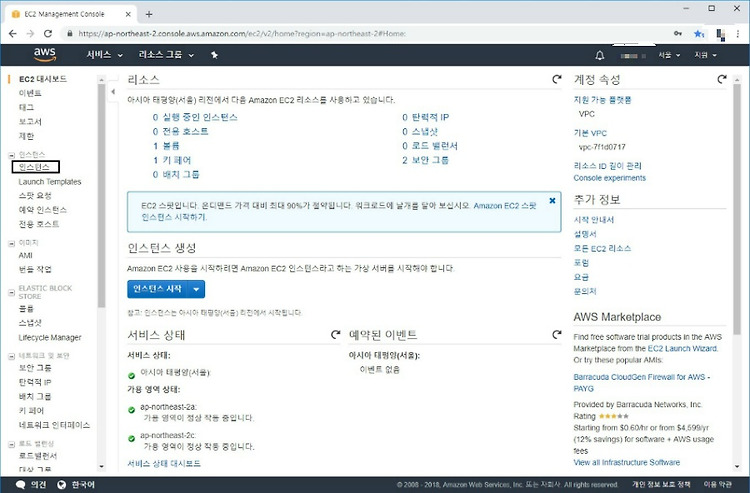Collapse the ELASTIC BLOCK STORE section
This screenshot has width=750, height=493.
point(11,292)
